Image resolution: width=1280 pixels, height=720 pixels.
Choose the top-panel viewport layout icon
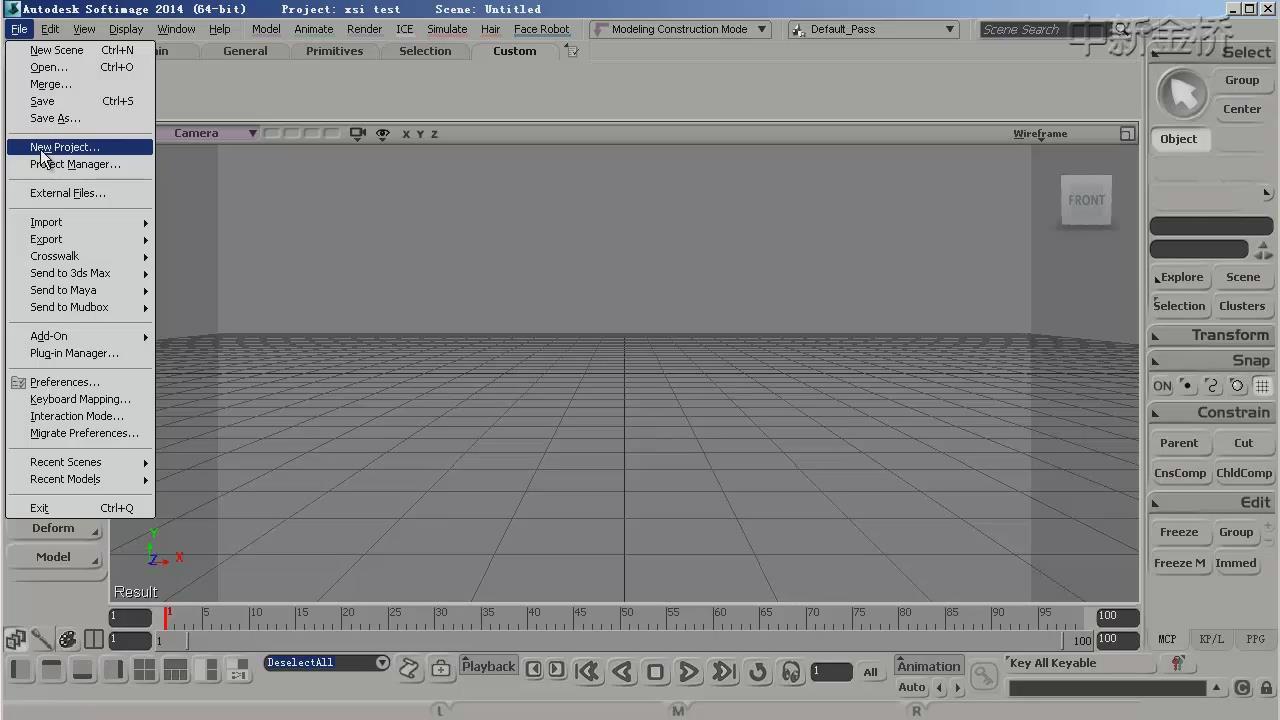pyautogui.click(x=52, y=669)
